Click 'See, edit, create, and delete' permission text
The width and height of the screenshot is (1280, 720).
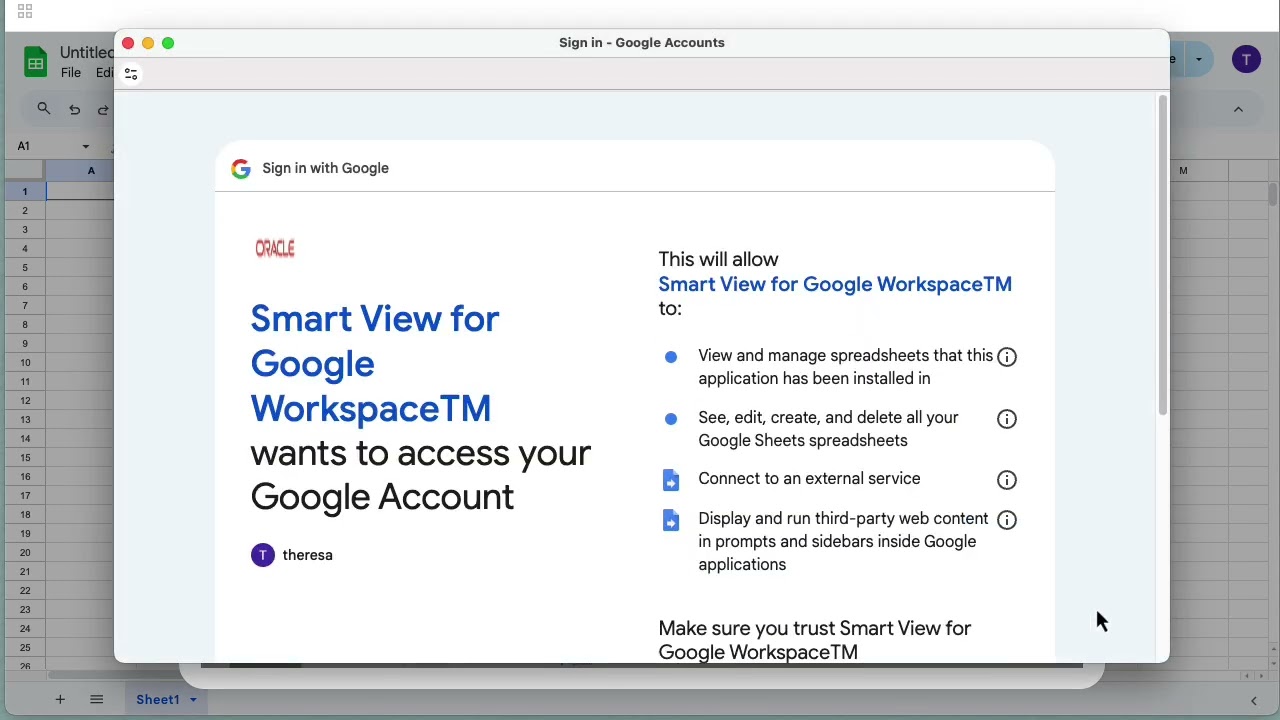[x=828, y=429]
